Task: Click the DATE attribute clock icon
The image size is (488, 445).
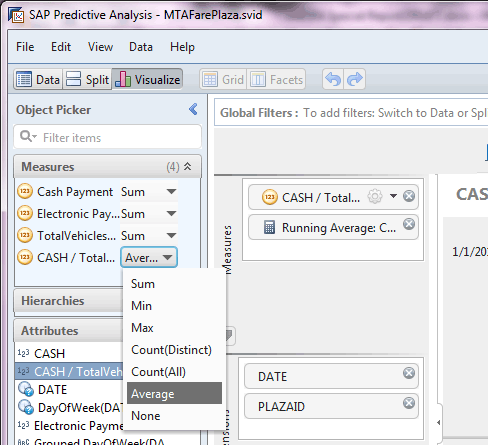Action: point(26,389)
